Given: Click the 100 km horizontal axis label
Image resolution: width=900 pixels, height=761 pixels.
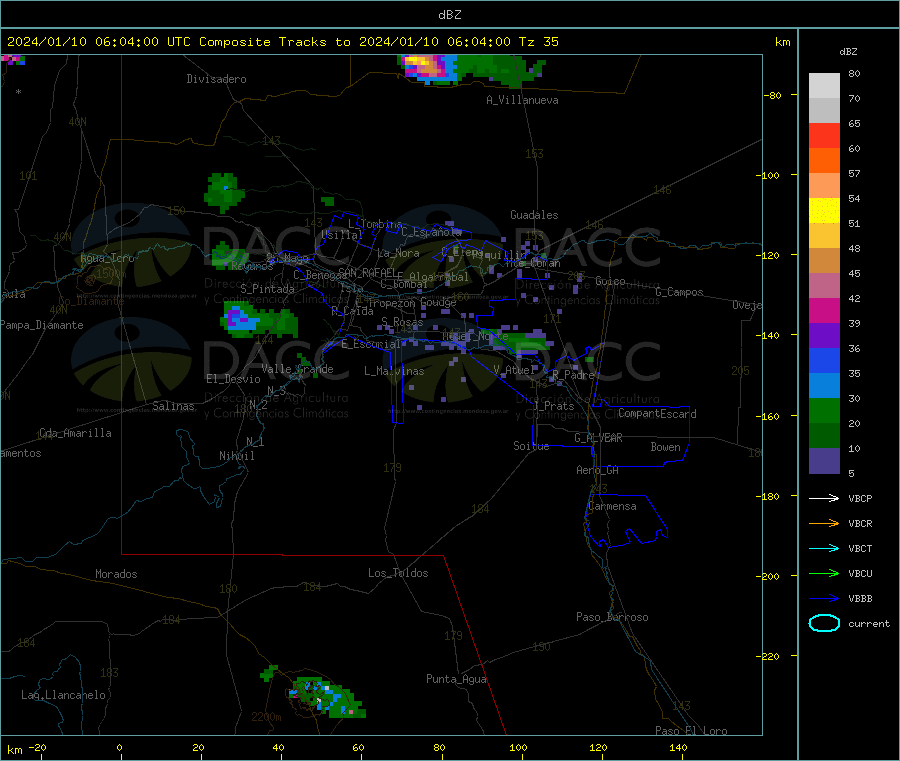Looking at the screenshot, I should pos(518,747).
